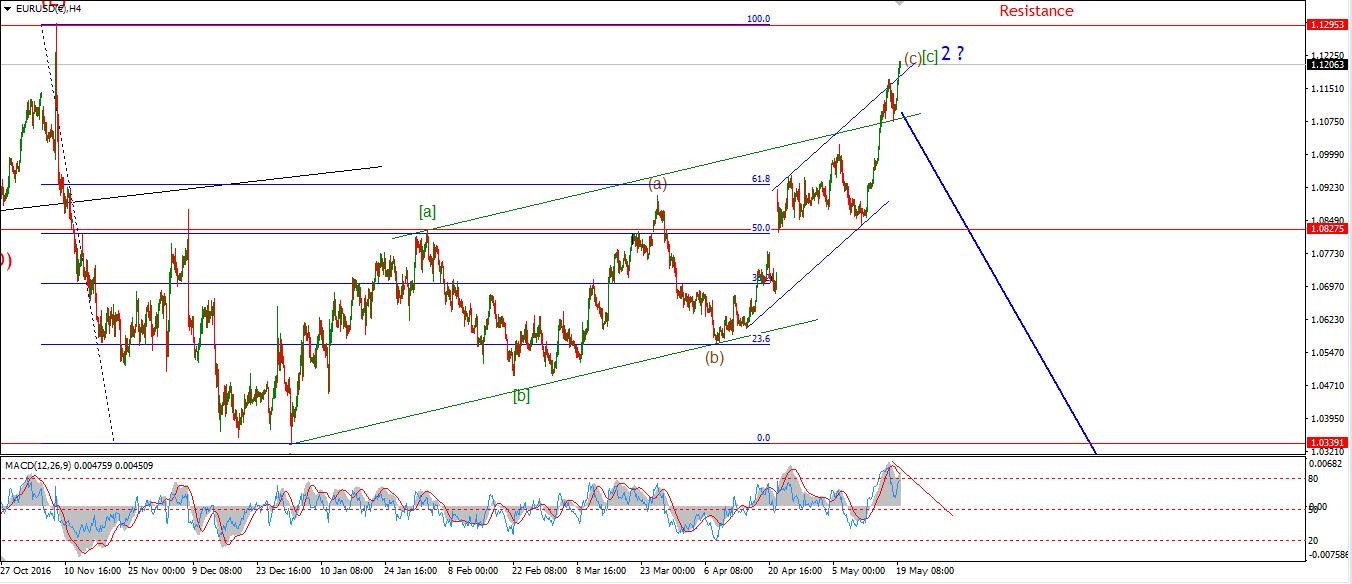Click the 1.12953 resistance price tag
The width and height of the screenshot is (1352, 584).
[1327, 23]
